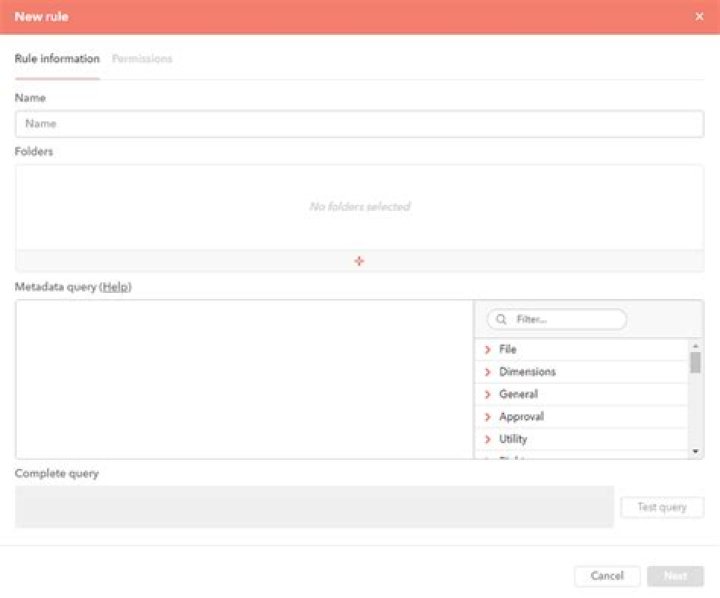
Task: Click the scroll up arrow in metadata list
Action: point(695,345)
